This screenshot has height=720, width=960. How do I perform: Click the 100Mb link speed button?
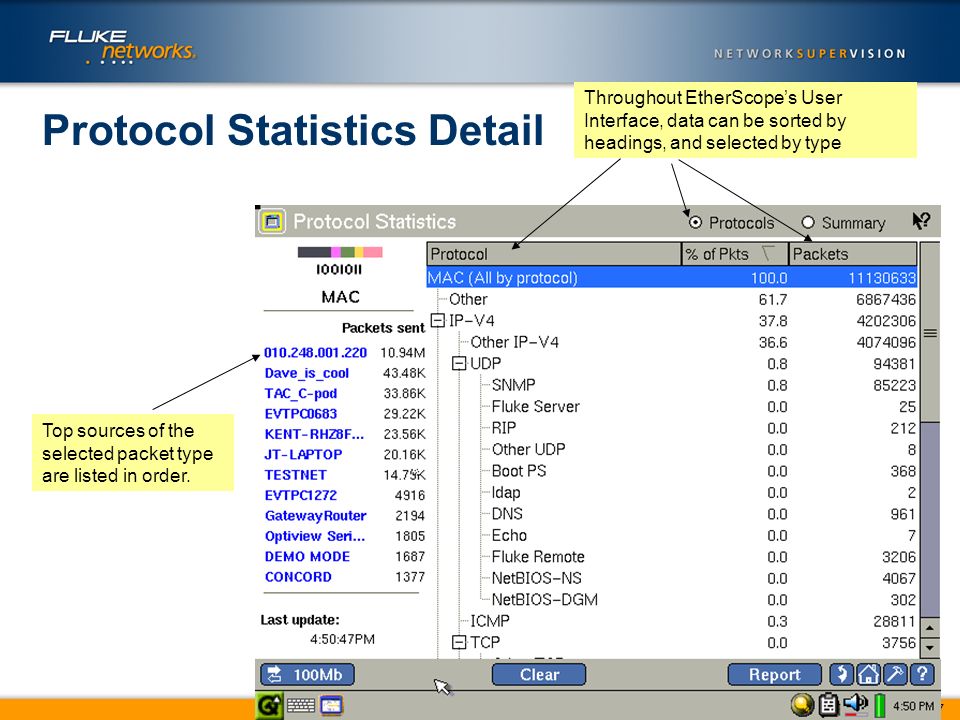coord(307,675)
